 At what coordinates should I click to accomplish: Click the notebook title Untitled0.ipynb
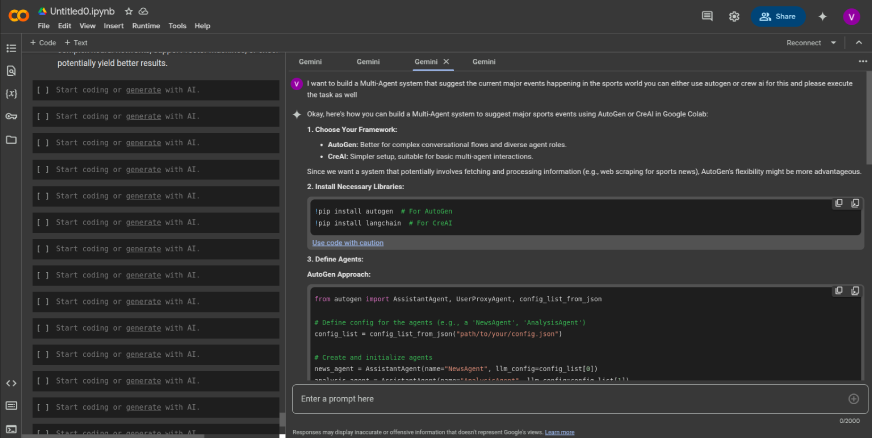(x=82, y=11)
